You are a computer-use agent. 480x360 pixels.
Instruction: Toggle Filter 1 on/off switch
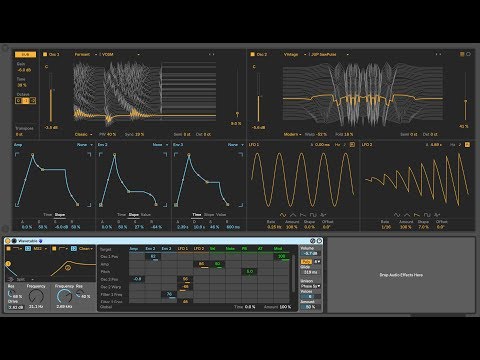click(x=9, y=249)
